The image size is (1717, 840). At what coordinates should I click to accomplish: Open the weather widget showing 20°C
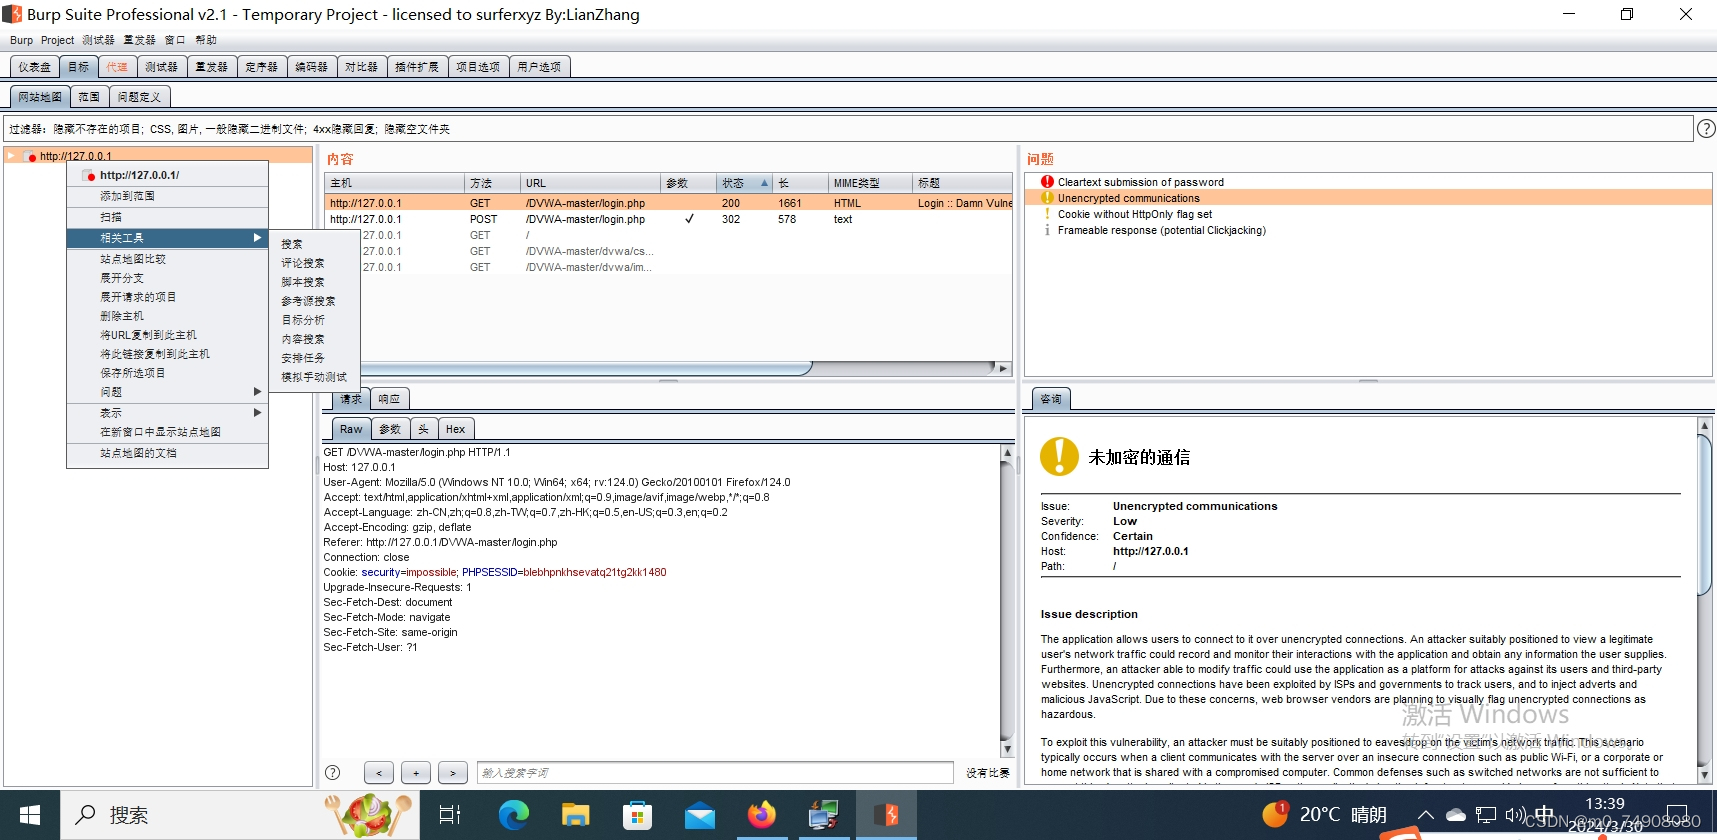[1324, 815]
